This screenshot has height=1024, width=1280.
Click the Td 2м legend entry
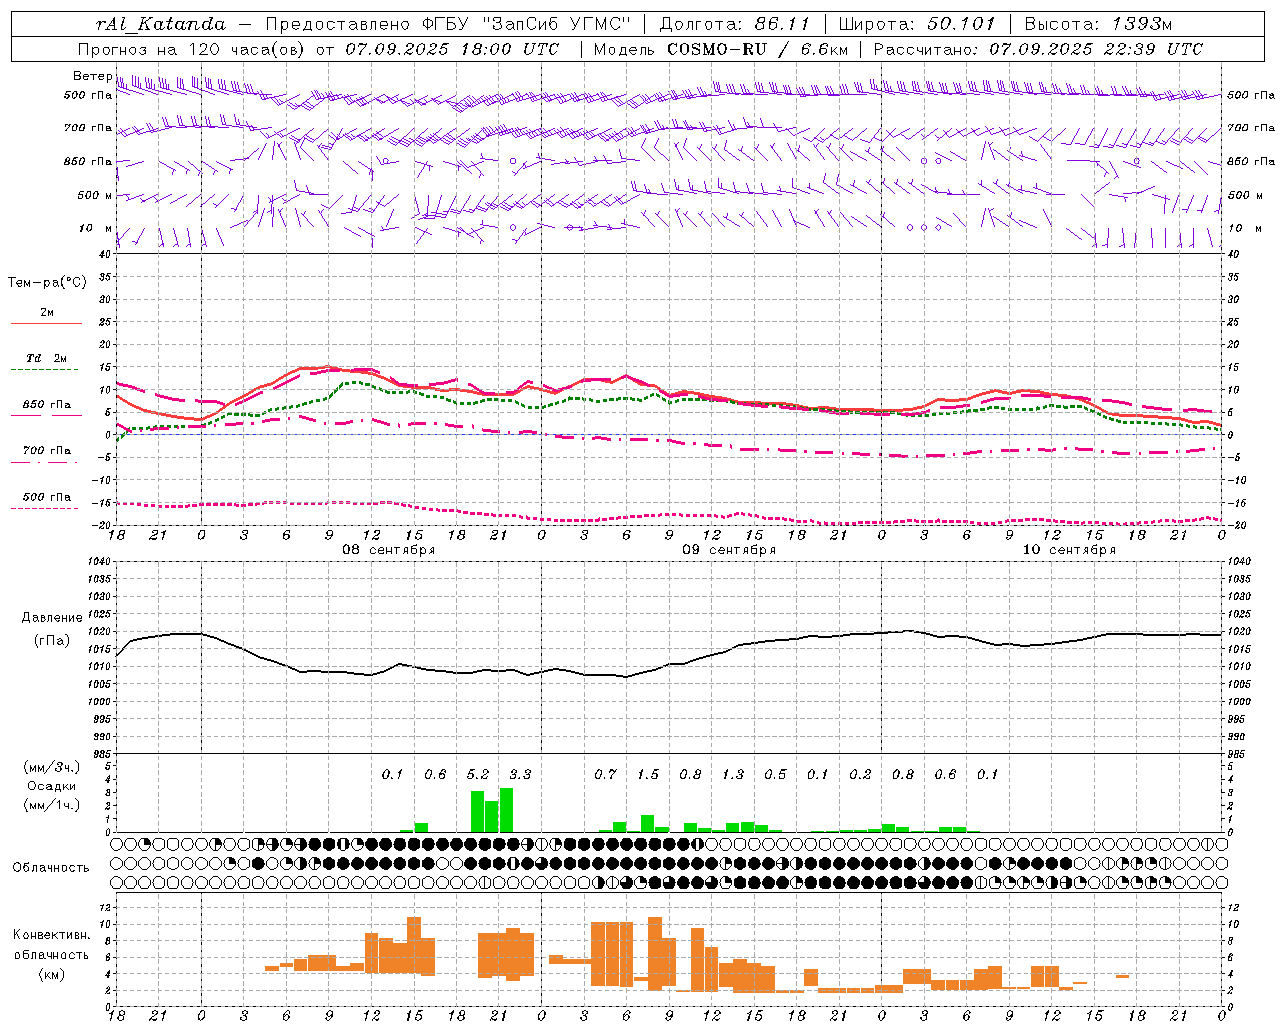click(x=47, y=358)
